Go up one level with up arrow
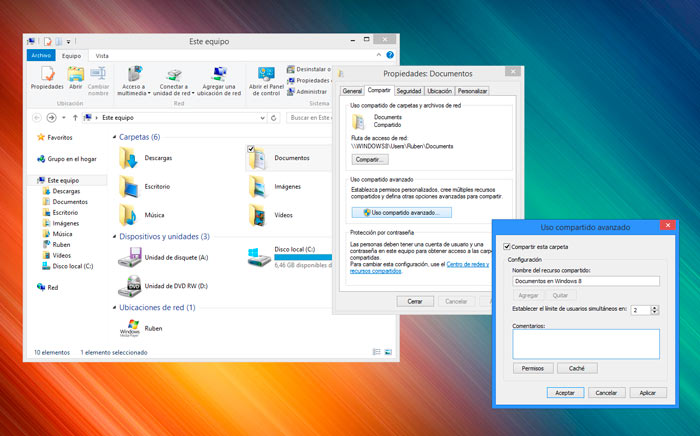Screen dimensions: 700x436 coord(75,118)
